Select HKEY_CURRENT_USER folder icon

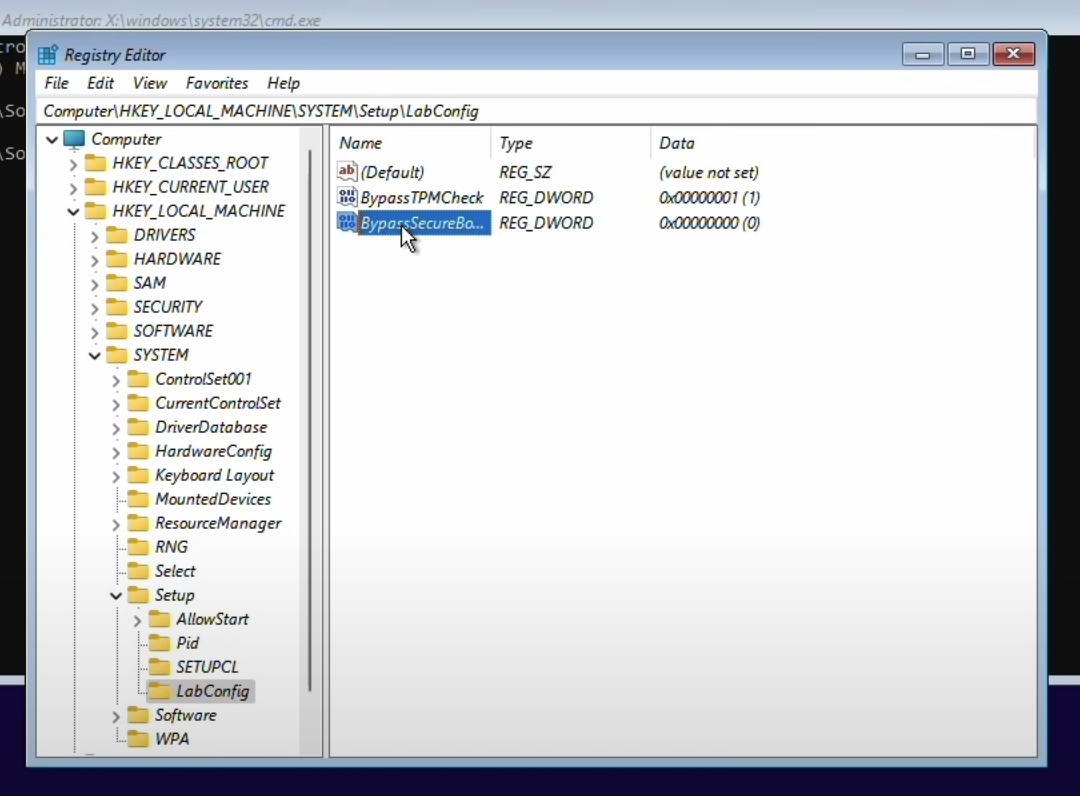point(95,187)
